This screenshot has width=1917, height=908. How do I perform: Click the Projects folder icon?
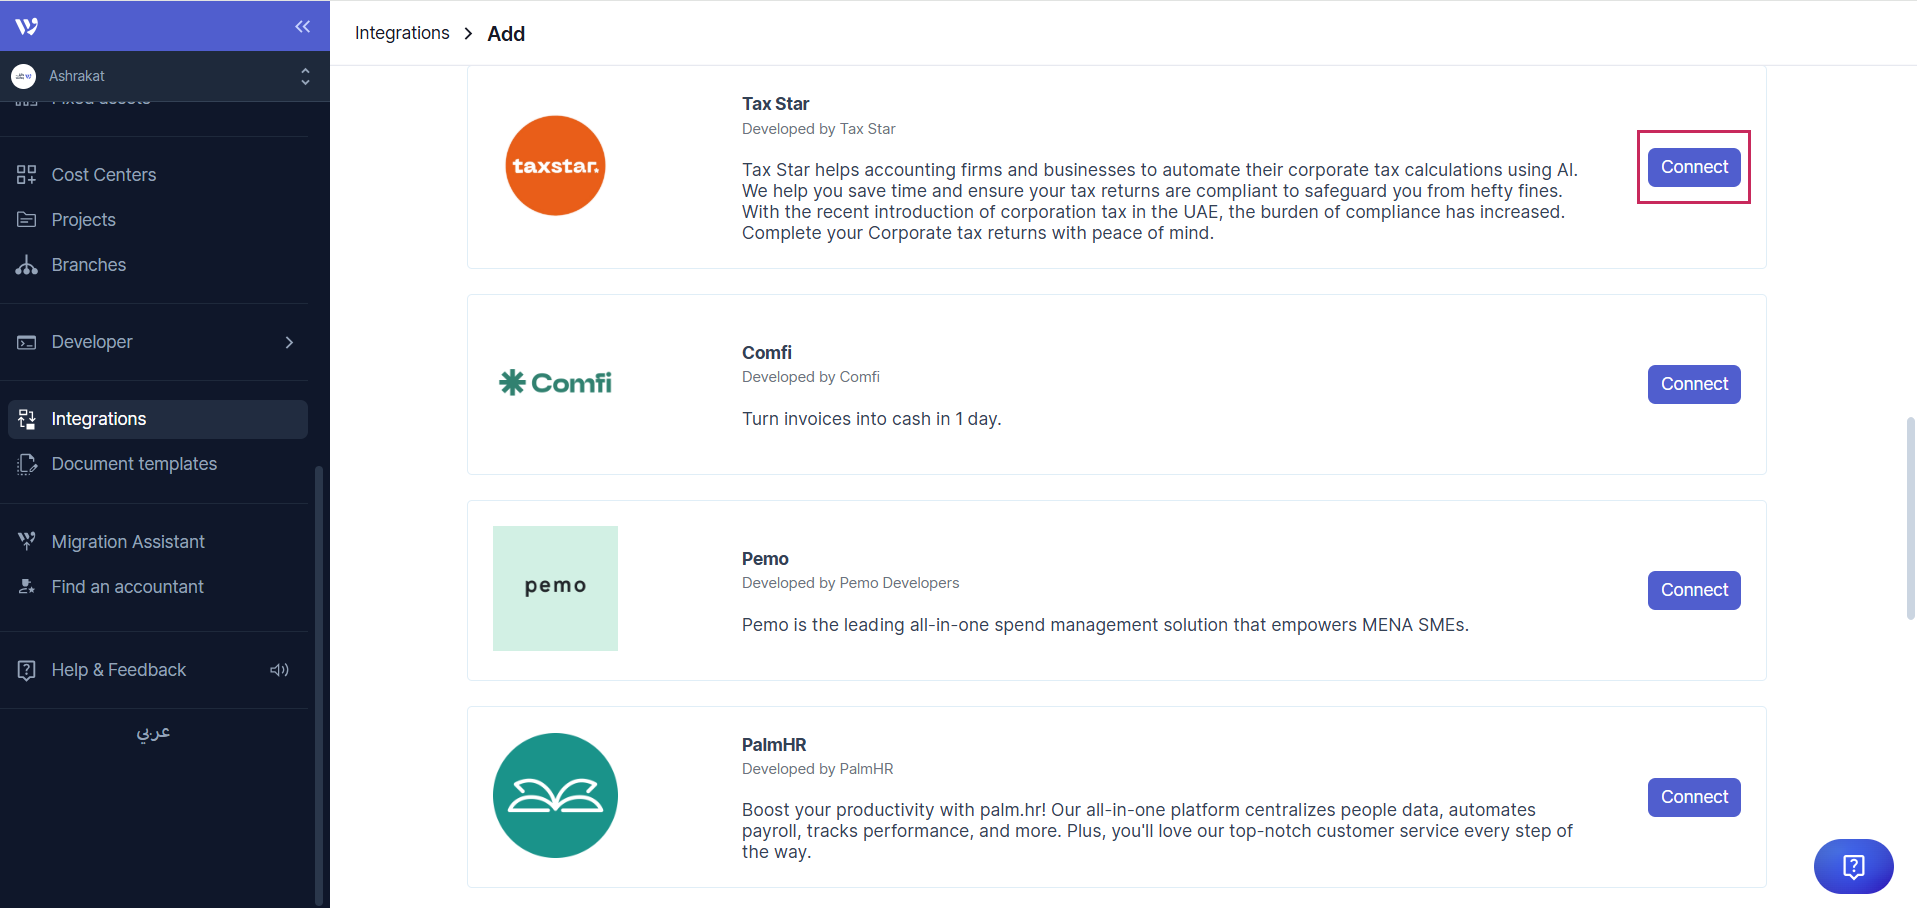pyautogui.click(x=27, y=220)
